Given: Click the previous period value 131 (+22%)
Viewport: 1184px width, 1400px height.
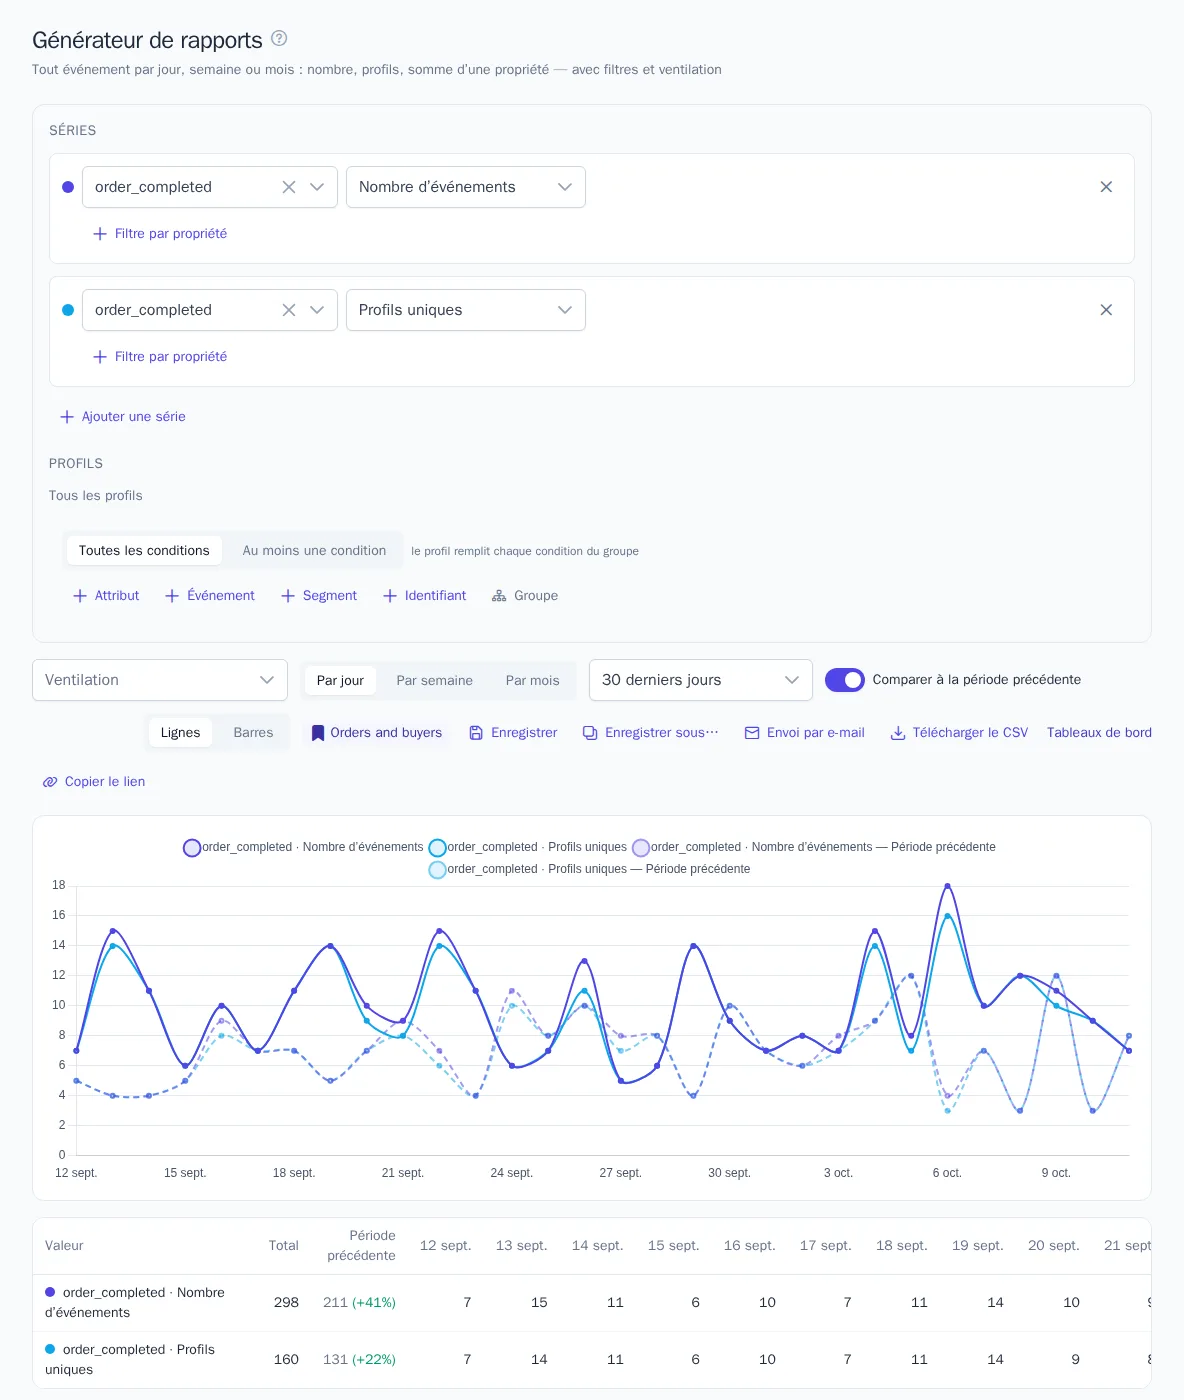Looking at the screenshot, I should click(x=359, y=1360).
